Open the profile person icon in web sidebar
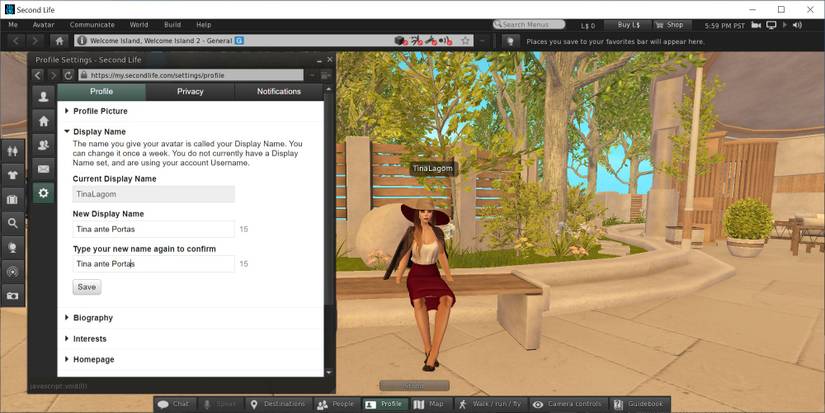The width and height of the screenshot is (825, 413). 44,96
